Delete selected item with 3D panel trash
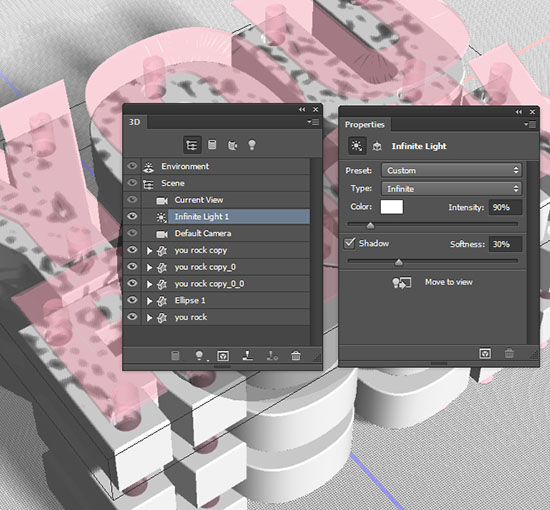550x510 pixels. pos(296,356)
